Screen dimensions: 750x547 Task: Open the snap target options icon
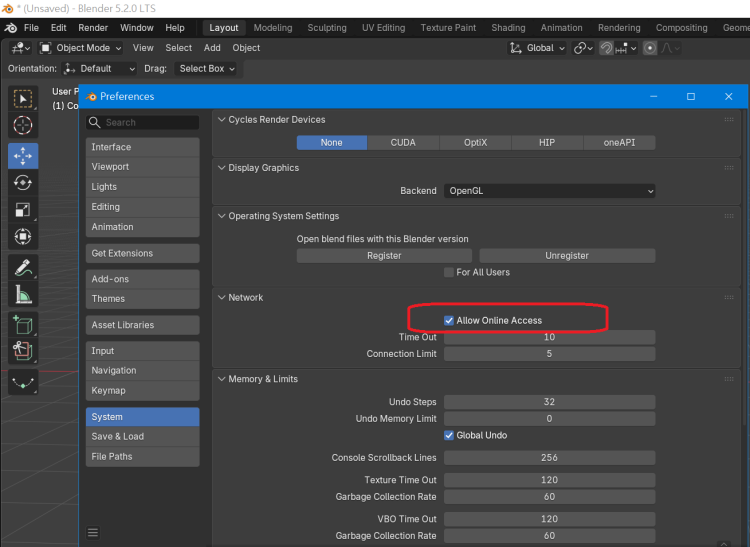tap(626, 48)
